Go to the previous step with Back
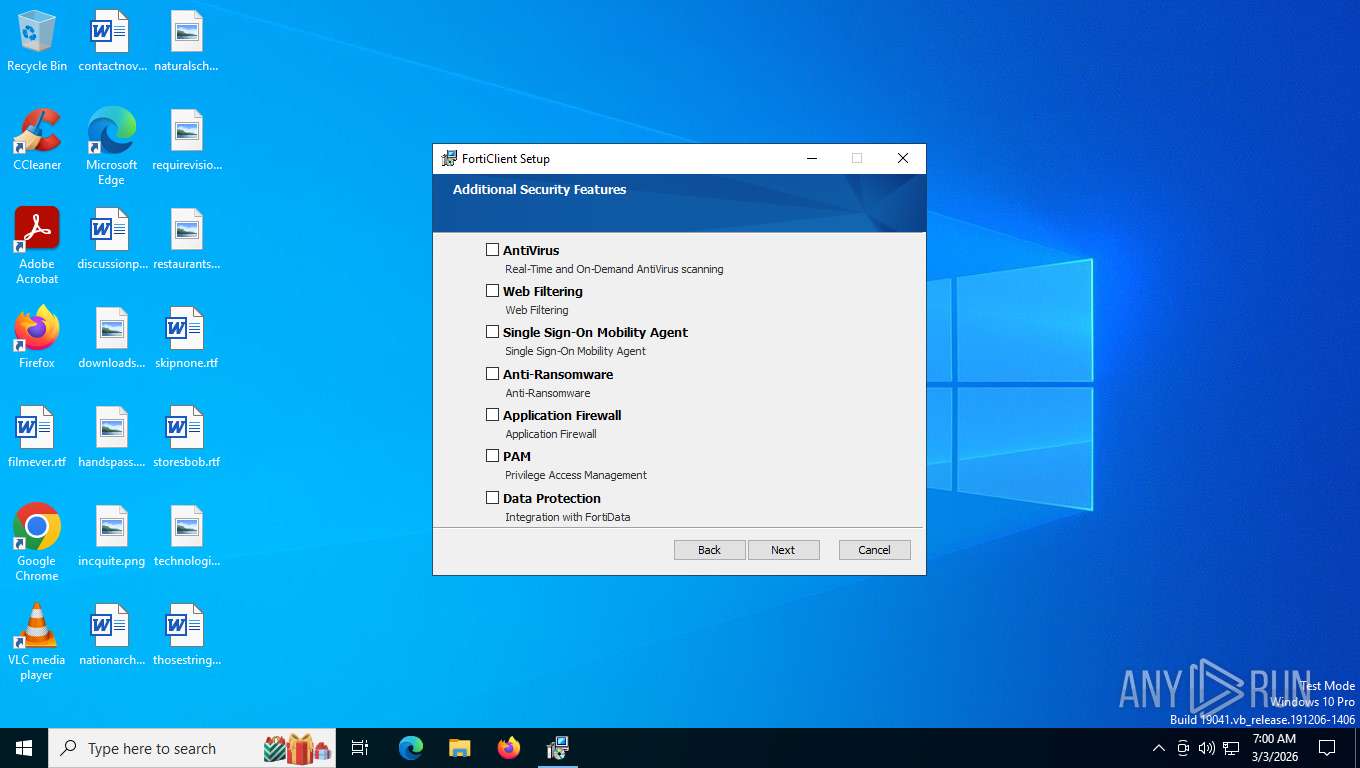This screenshot has width=1360, height=768. pyautogui.click(x=709, y=550)
